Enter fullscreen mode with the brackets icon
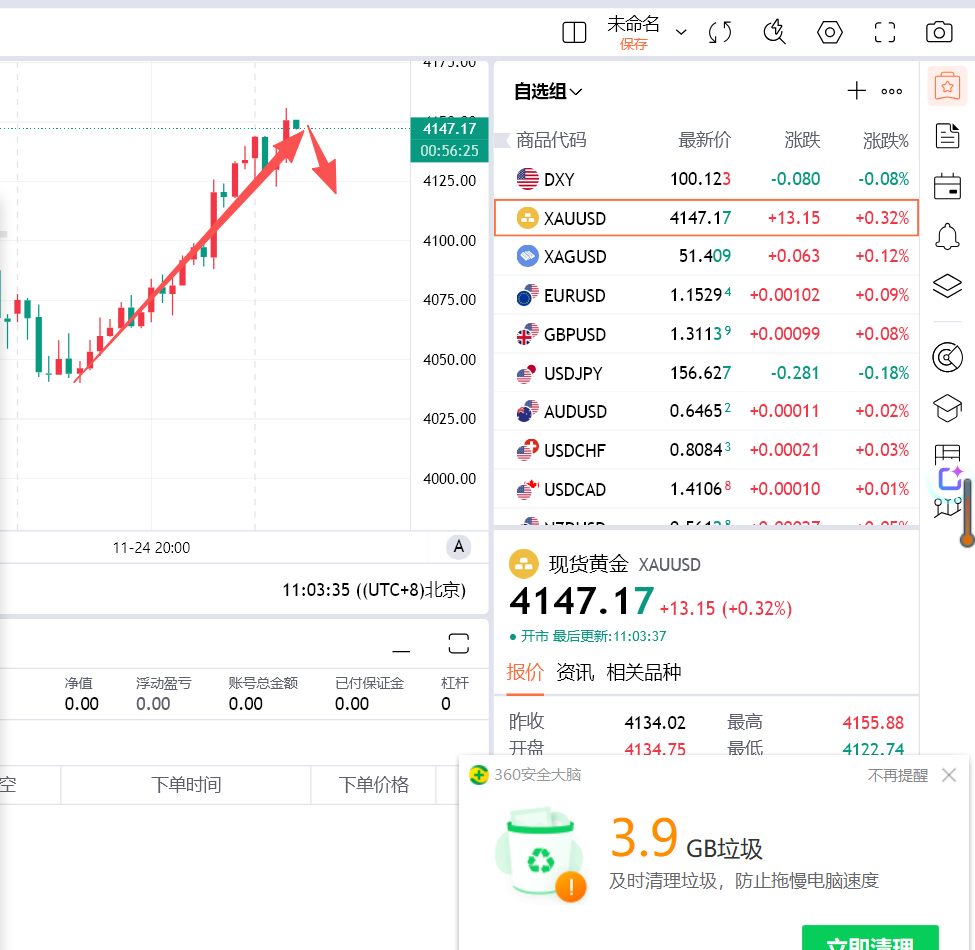975x950 pixels. pos(884,32)
